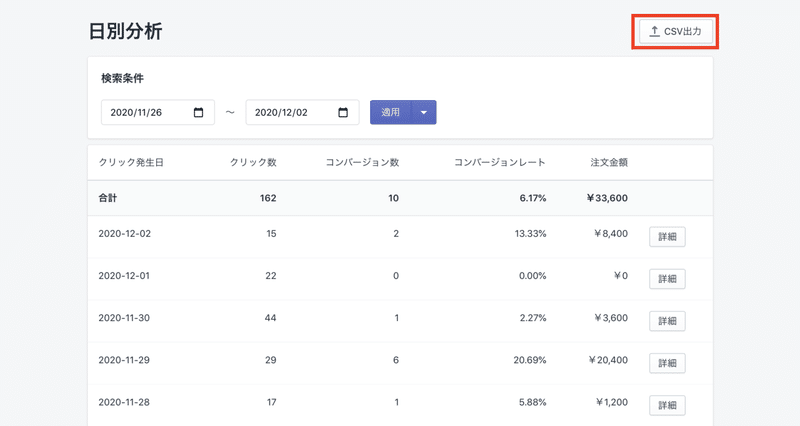The image size is (800, 426).
Task: Click the date cell 2020-11-30
Action: (124, 318)
